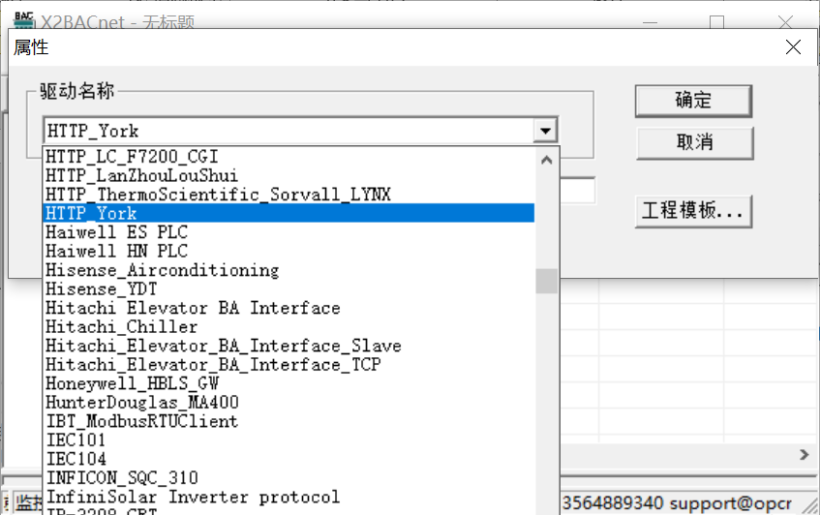Click the 取消 button

point(694,142)
